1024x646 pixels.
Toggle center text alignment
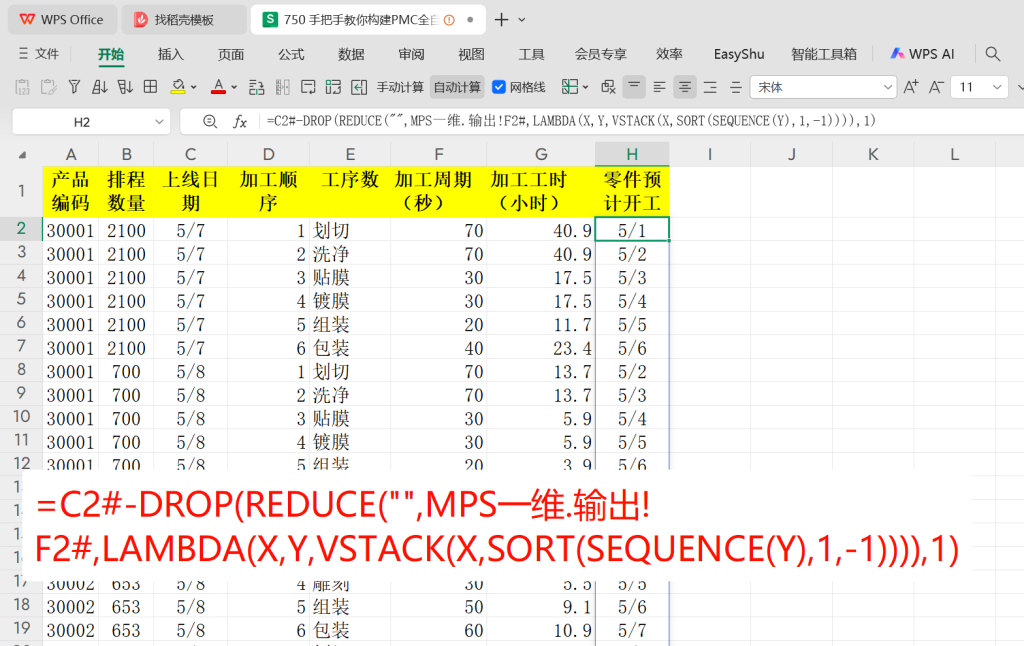[684, 87]
